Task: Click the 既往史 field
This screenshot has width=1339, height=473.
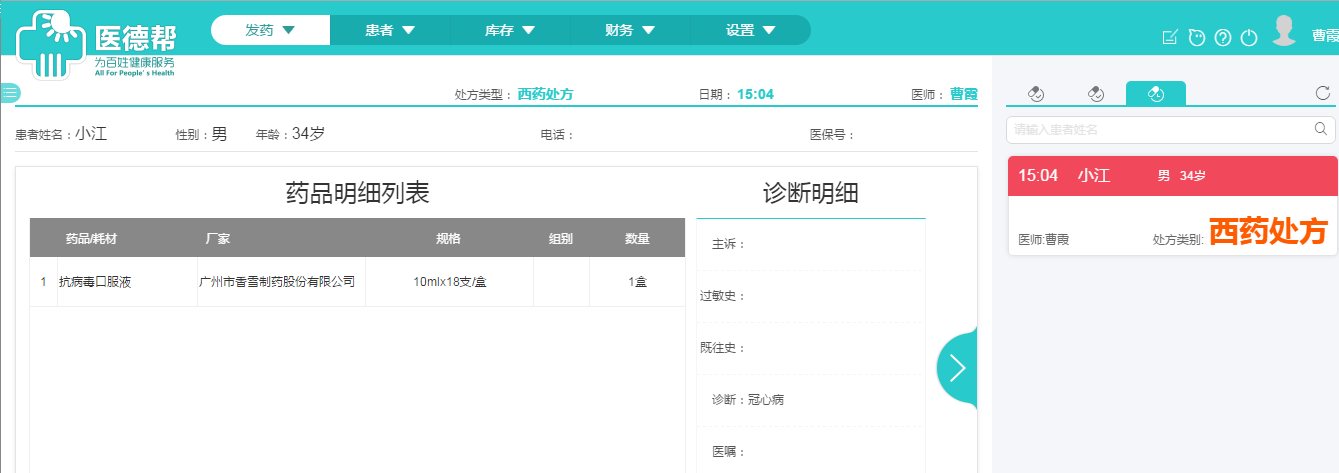Action: [811, 348]
